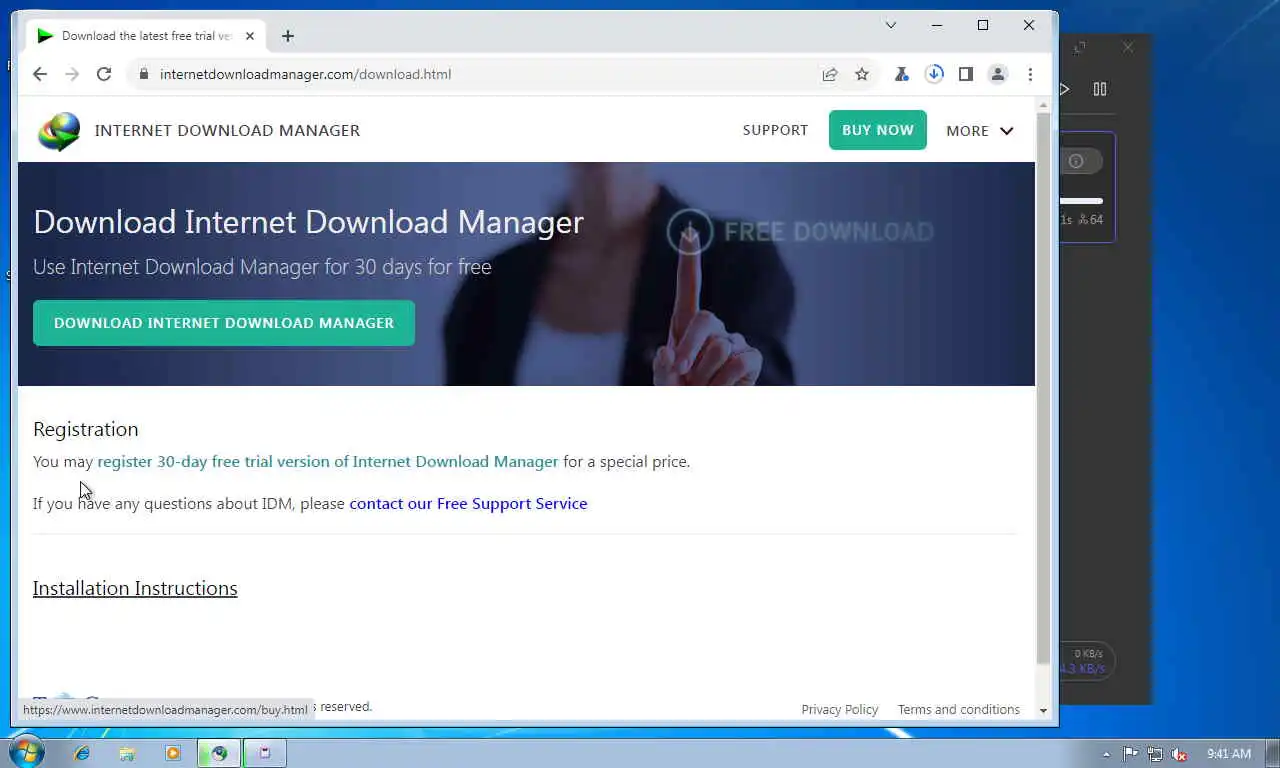Click the INTERNET DOWNLOAD MANAGER site title
The width and height of the screenshot is (1280, 768).
coord(227,130)
